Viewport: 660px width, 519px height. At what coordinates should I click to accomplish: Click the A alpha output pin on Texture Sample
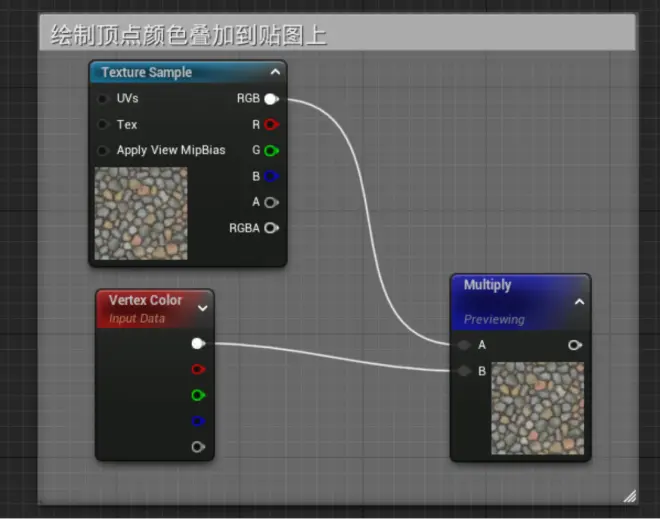pyautogui.click(x=271, y=202)
